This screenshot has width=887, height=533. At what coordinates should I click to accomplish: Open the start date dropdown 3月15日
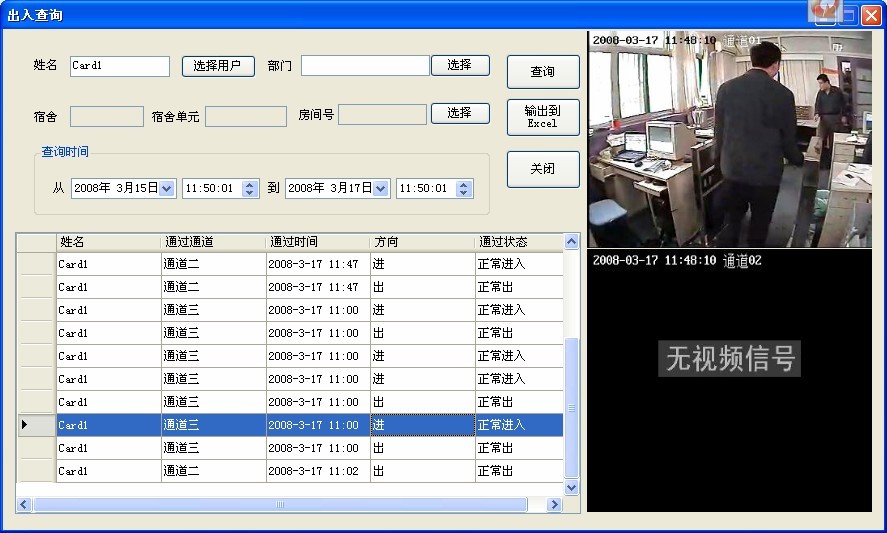tap(166, 188)
